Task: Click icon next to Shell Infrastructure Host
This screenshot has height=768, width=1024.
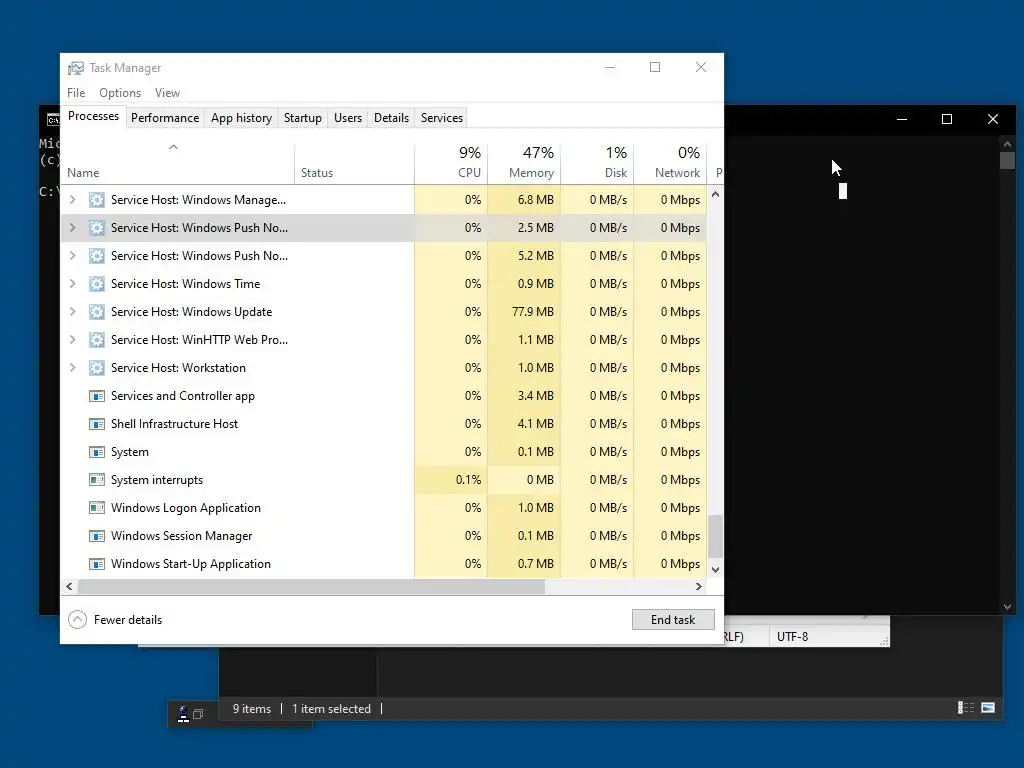Action: tap(97, 424)
